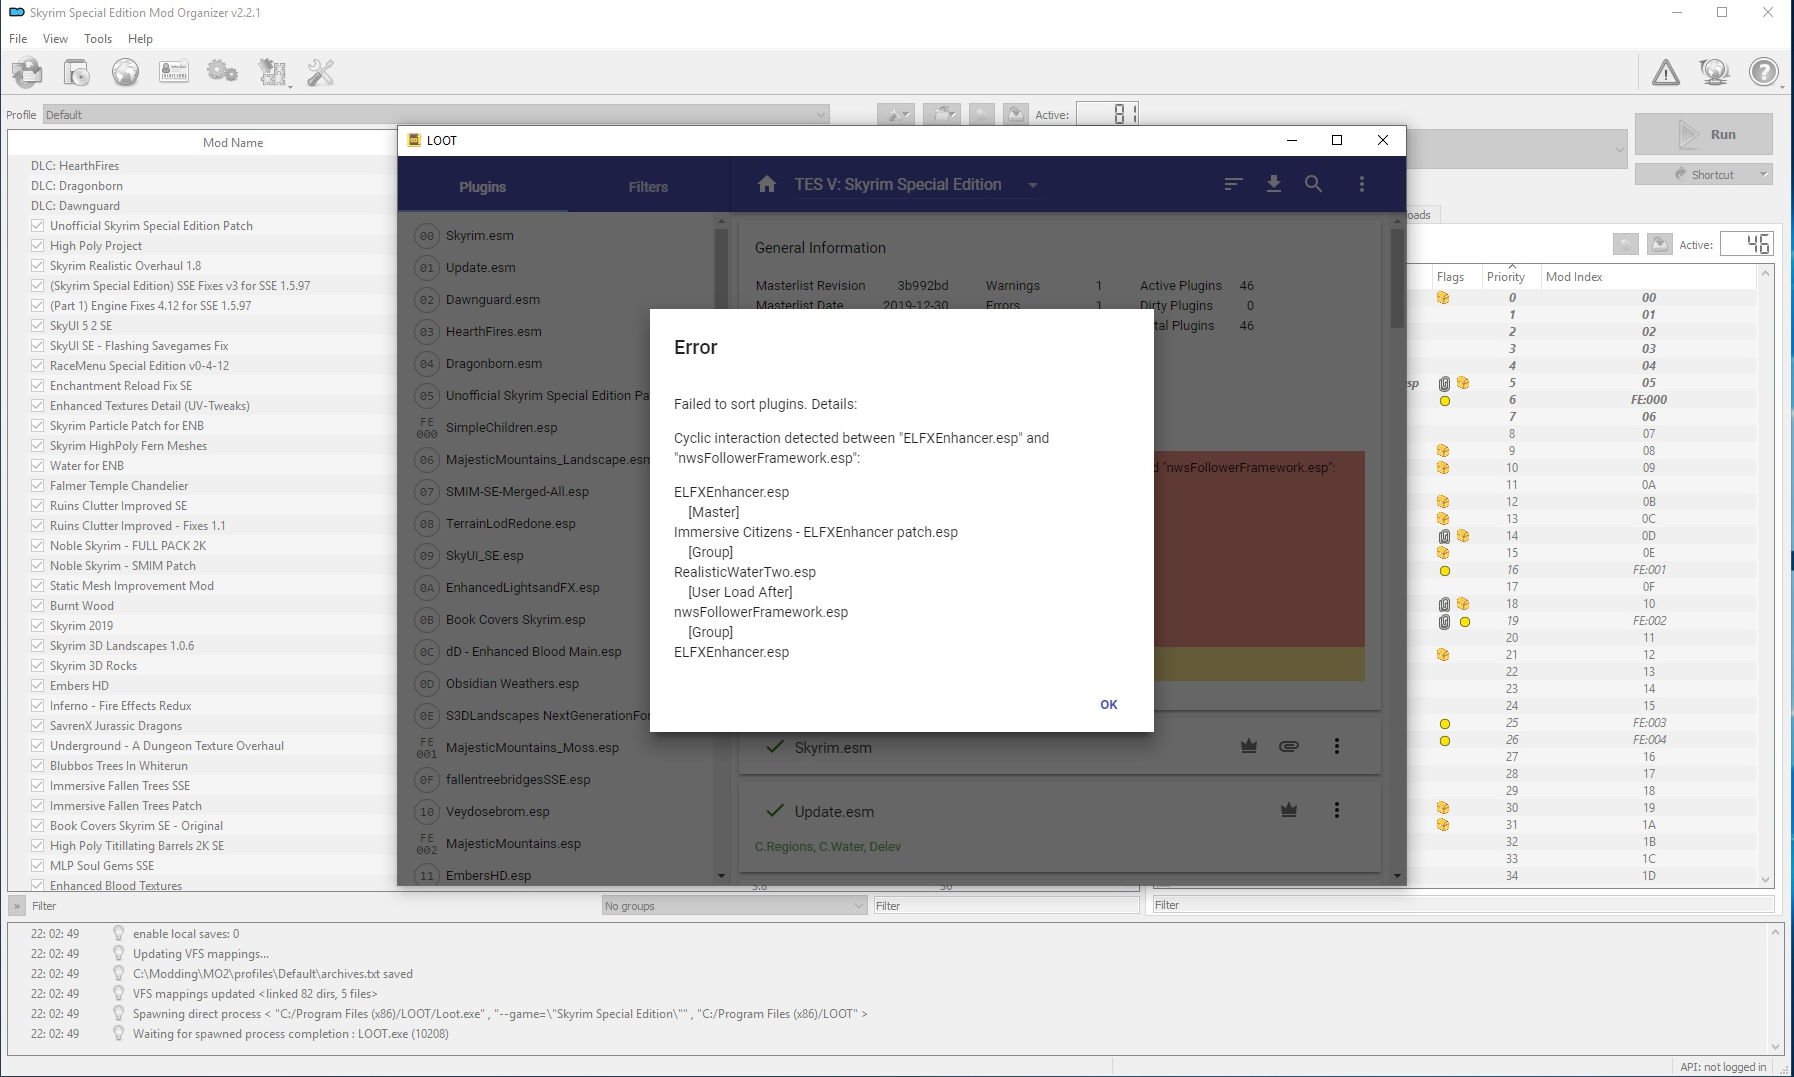The width and height of the screenshot is (1794, 1077).
Task: Click the Nexus globe icon in Mod Organizer
Action: (x=126, y=72)
